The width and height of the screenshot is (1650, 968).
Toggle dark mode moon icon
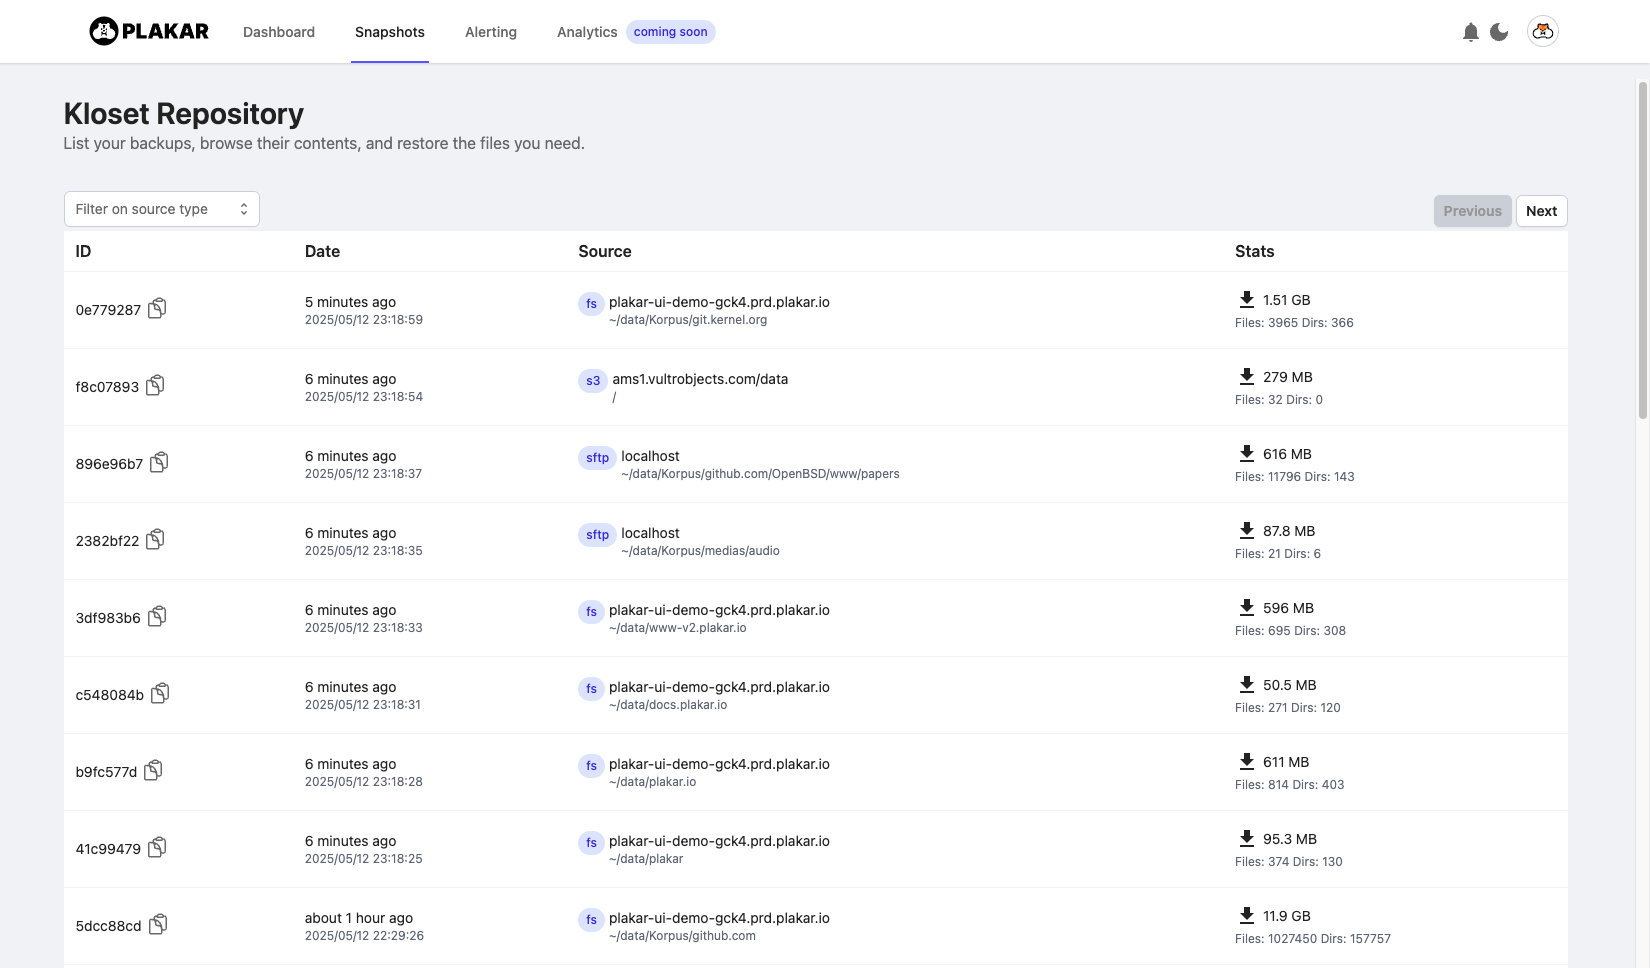click(x=1498, y=32)
